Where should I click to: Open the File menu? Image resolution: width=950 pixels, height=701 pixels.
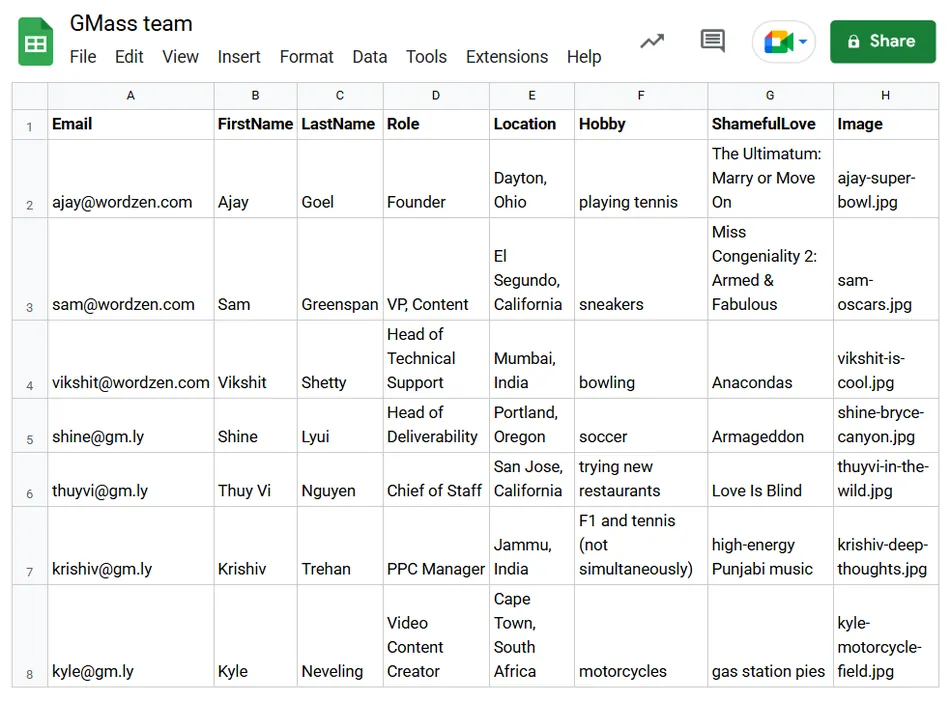pos(83,57)
